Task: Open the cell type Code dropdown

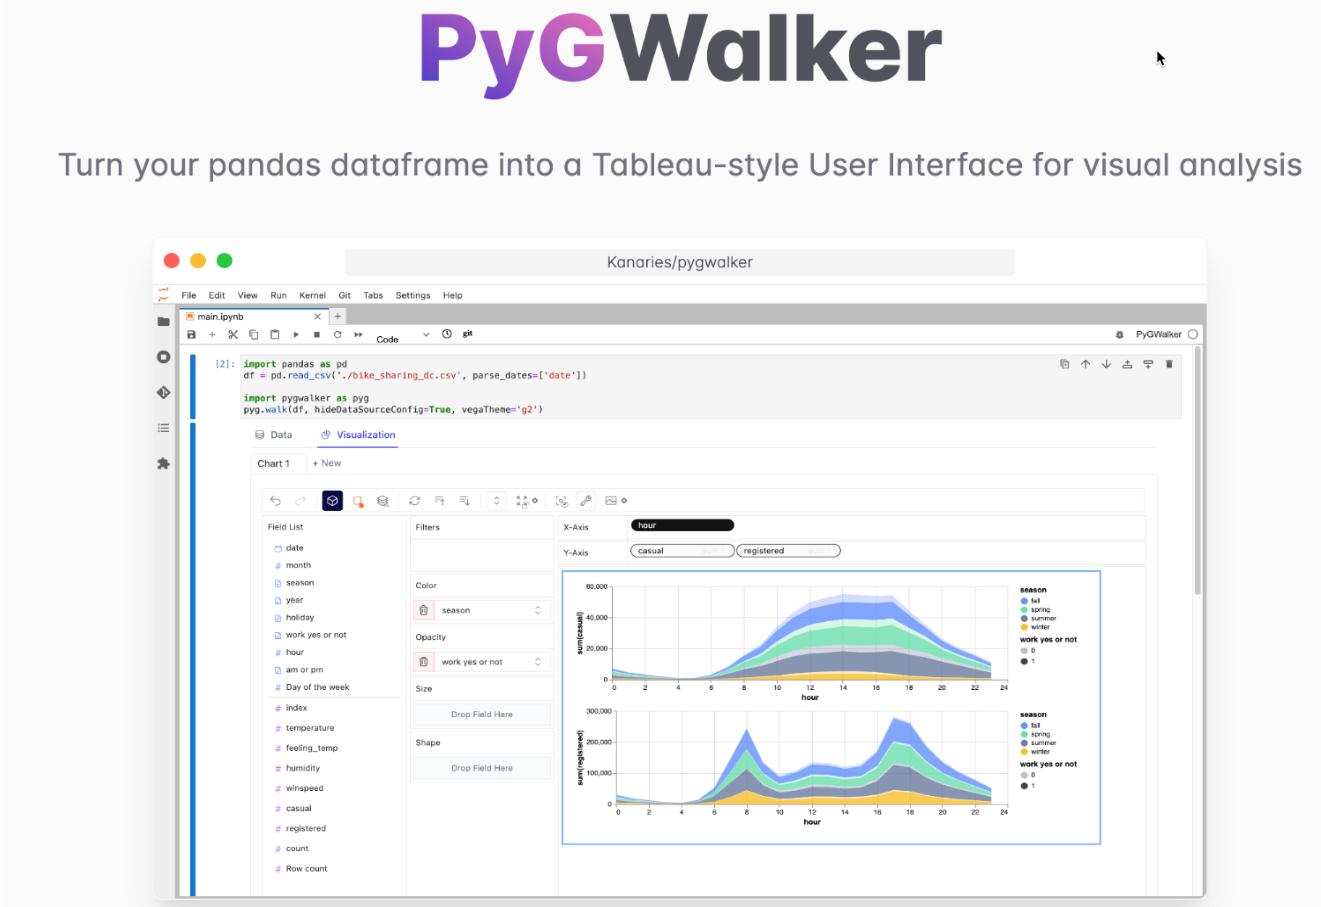Action: (403, 336)
